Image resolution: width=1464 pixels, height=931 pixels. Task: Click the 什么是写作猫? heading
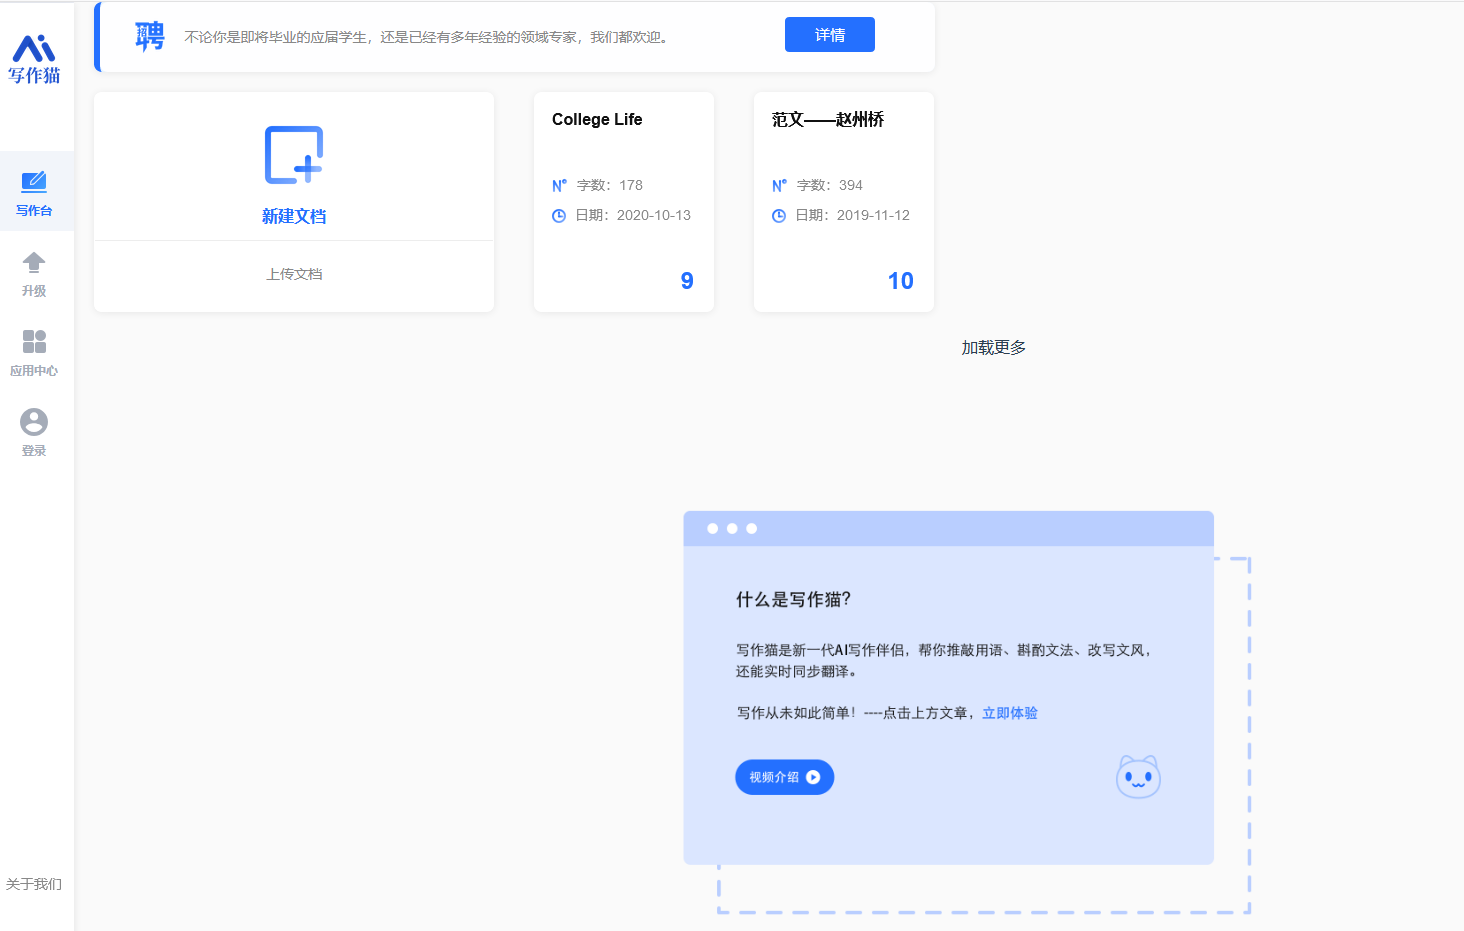(794, 599)
